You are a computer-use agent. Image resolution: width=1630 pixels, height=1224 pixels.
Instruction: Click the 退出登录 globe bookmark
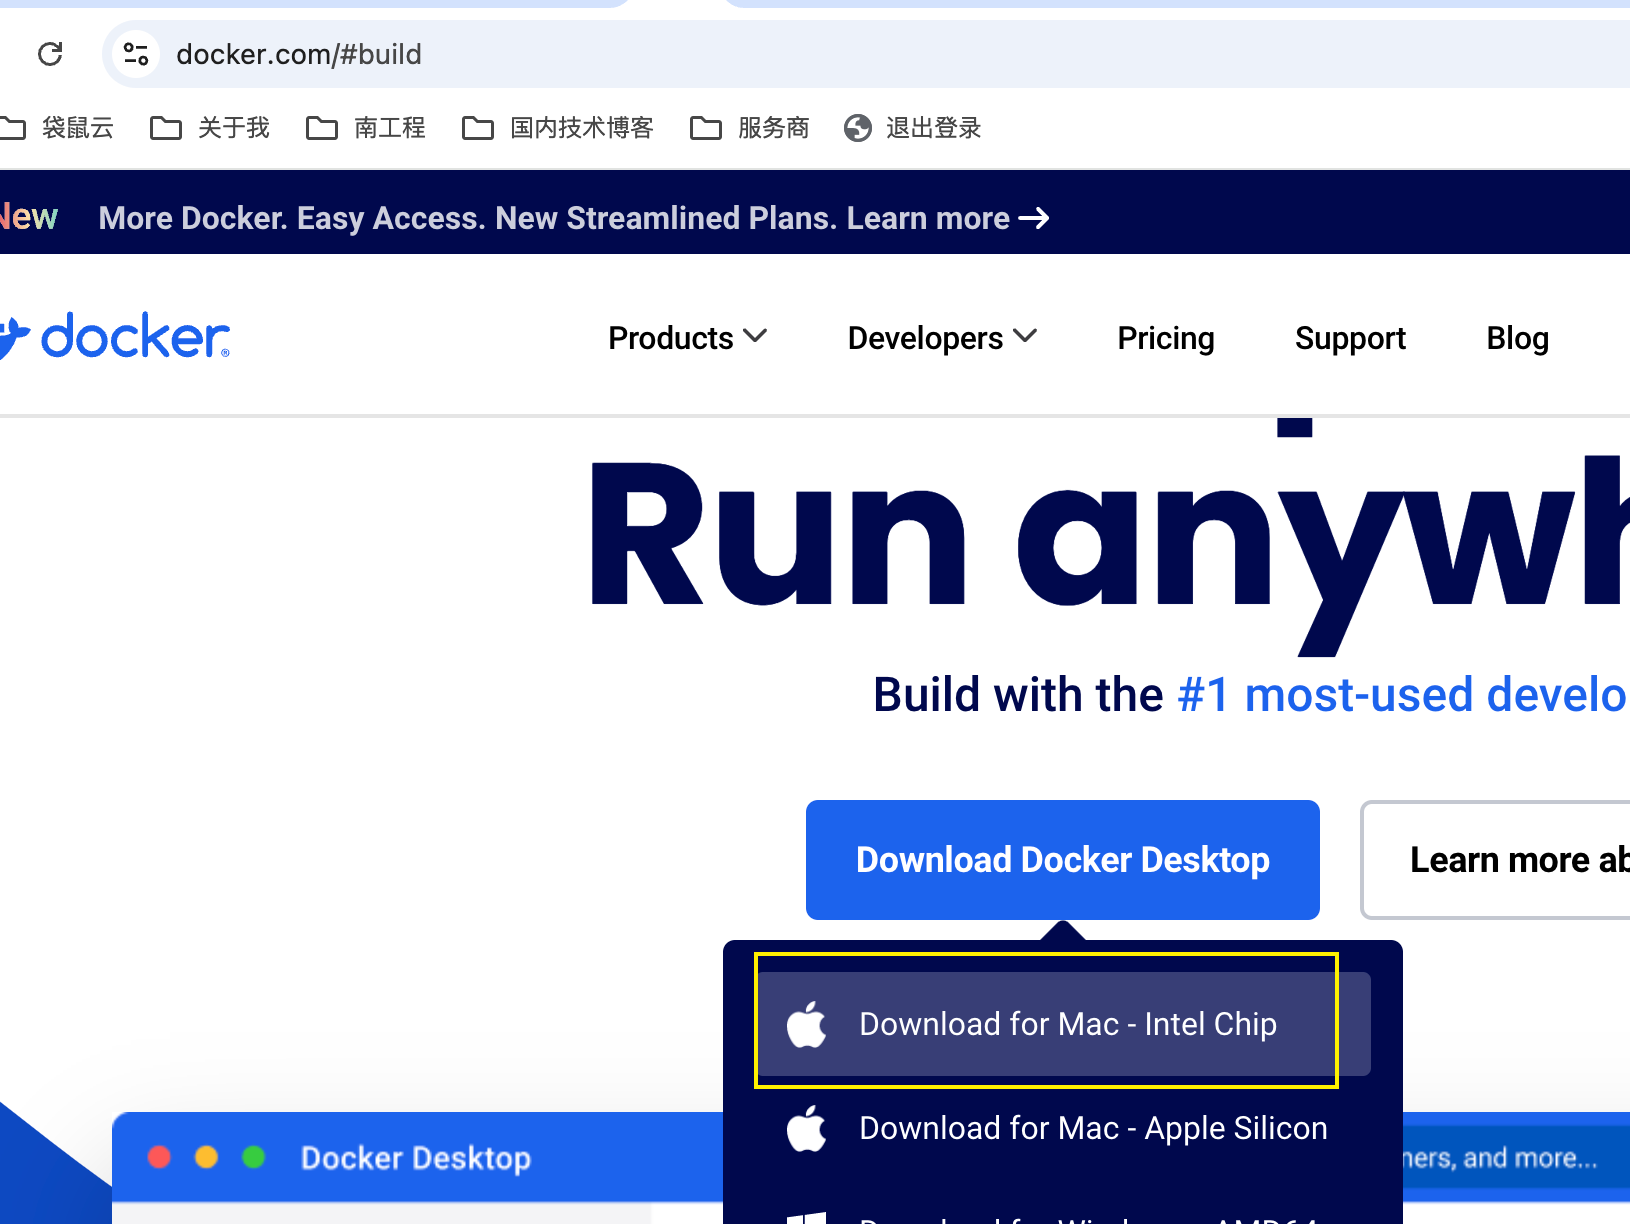point(913,128)
